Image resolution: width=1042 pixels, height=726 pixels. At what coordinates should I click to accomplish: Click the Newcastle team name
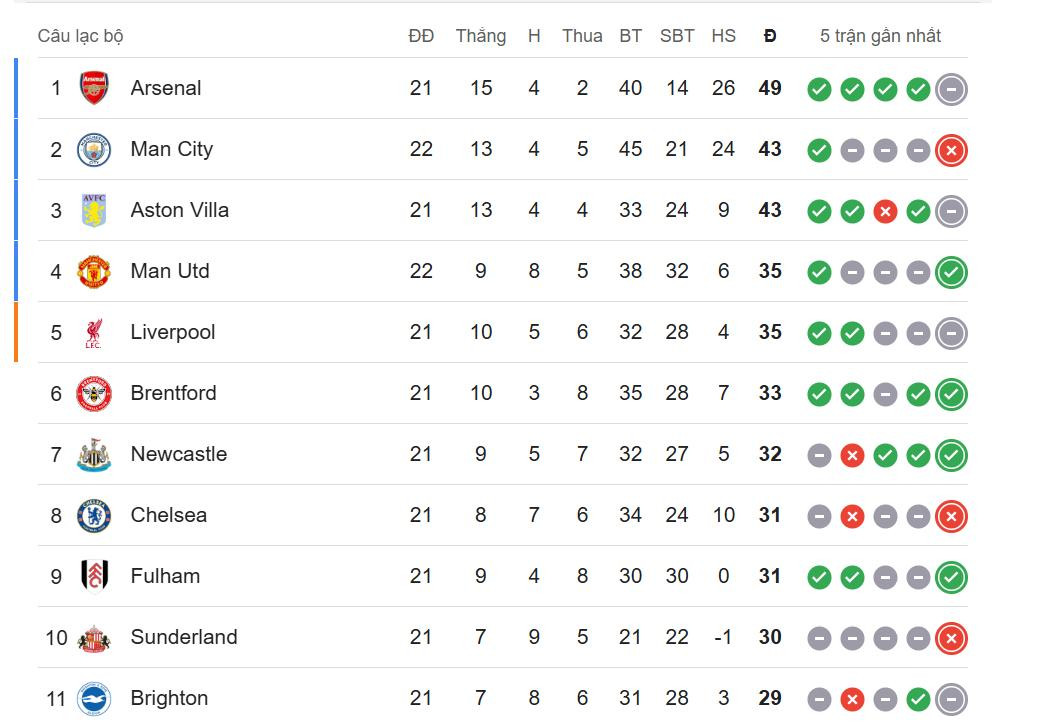pyautogui.click(x=179, y=454)
